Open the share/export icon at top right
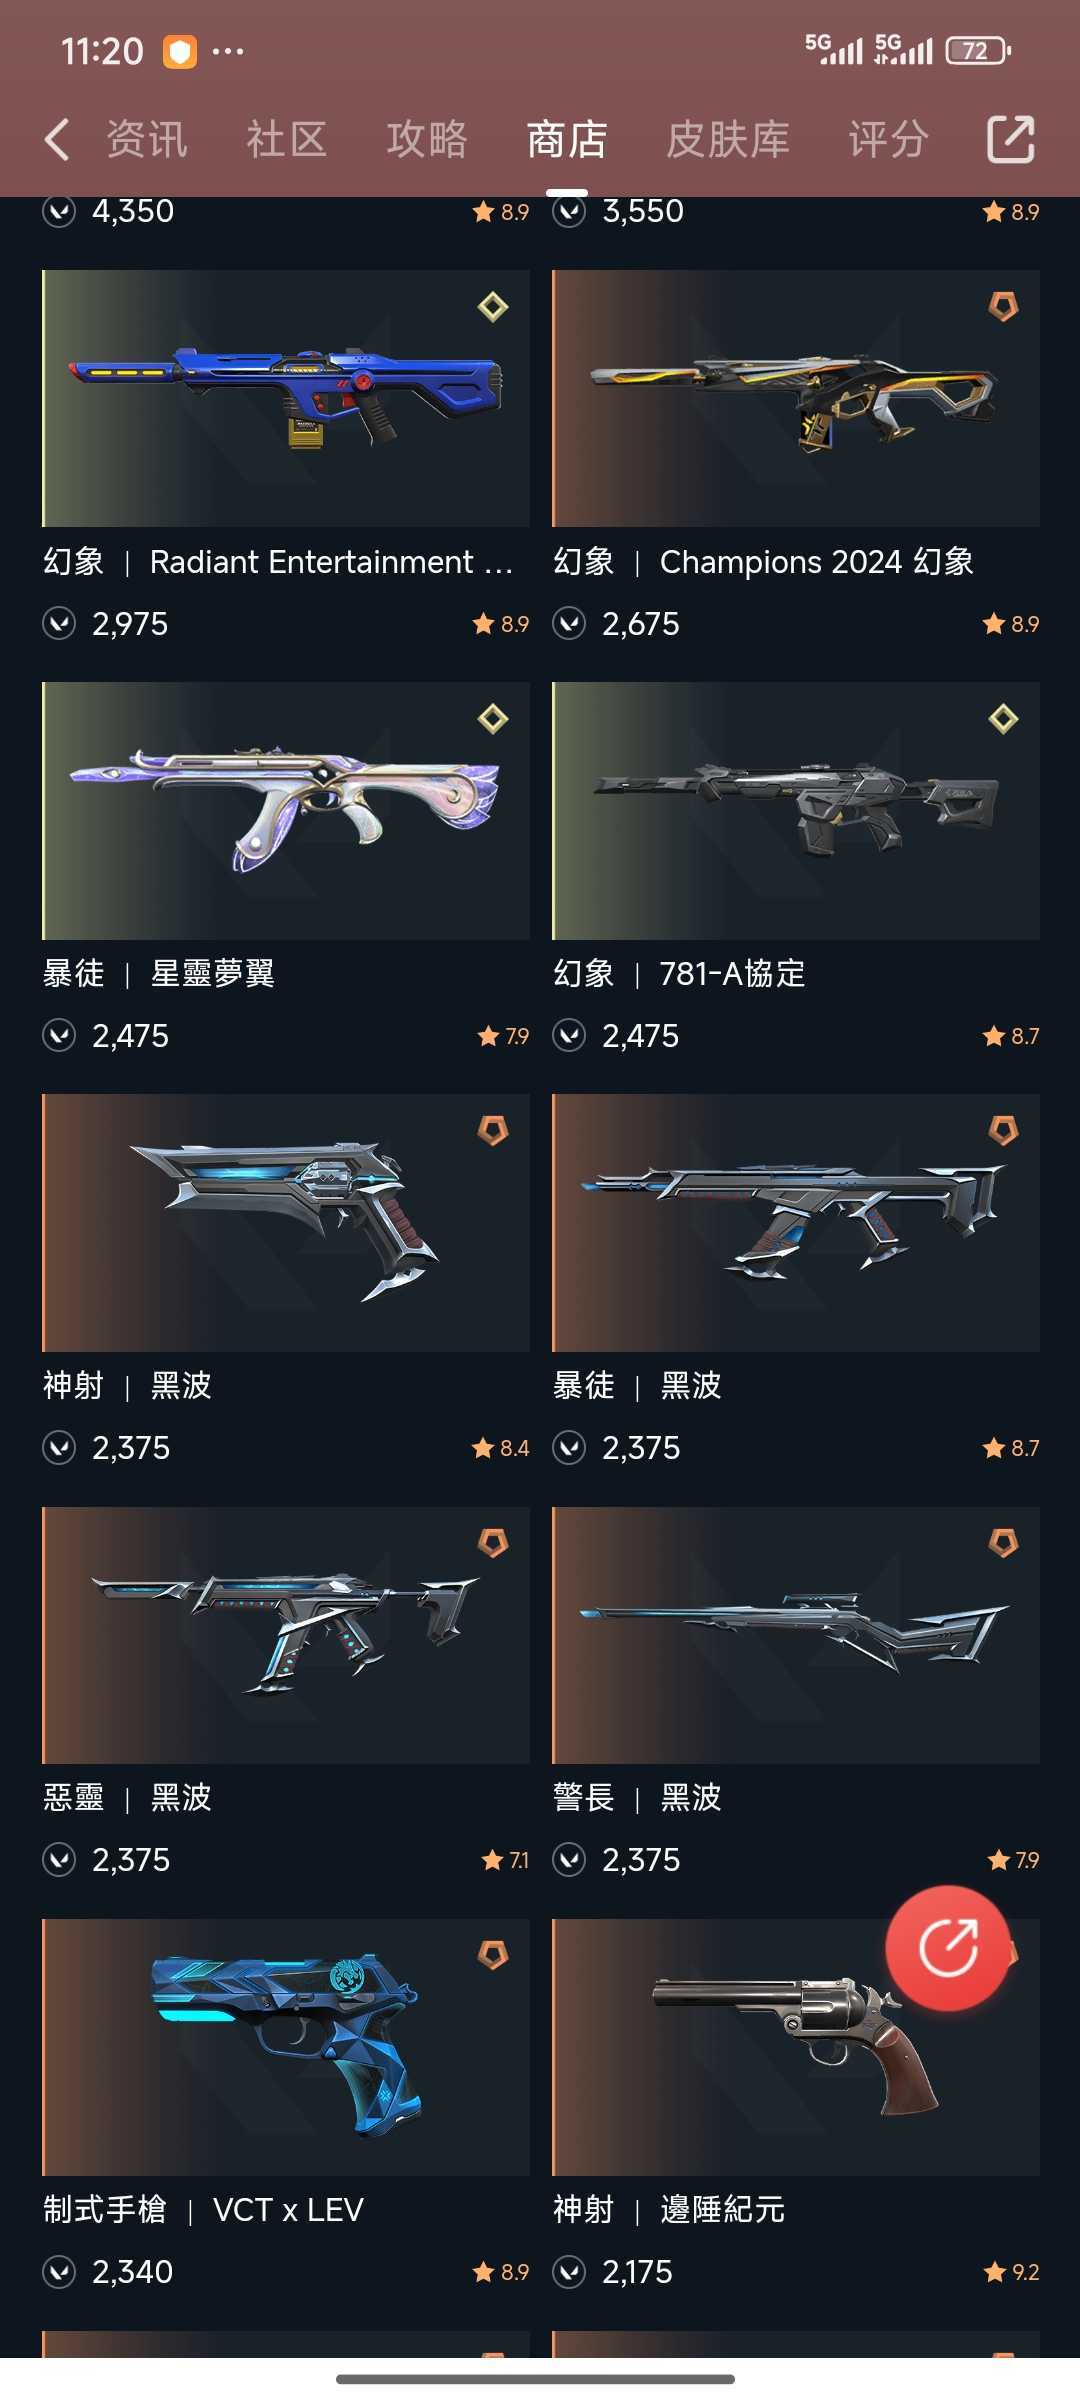Image resolution: width=1080 pixels, height=2400 pixels. click(x=1010, y=139)
